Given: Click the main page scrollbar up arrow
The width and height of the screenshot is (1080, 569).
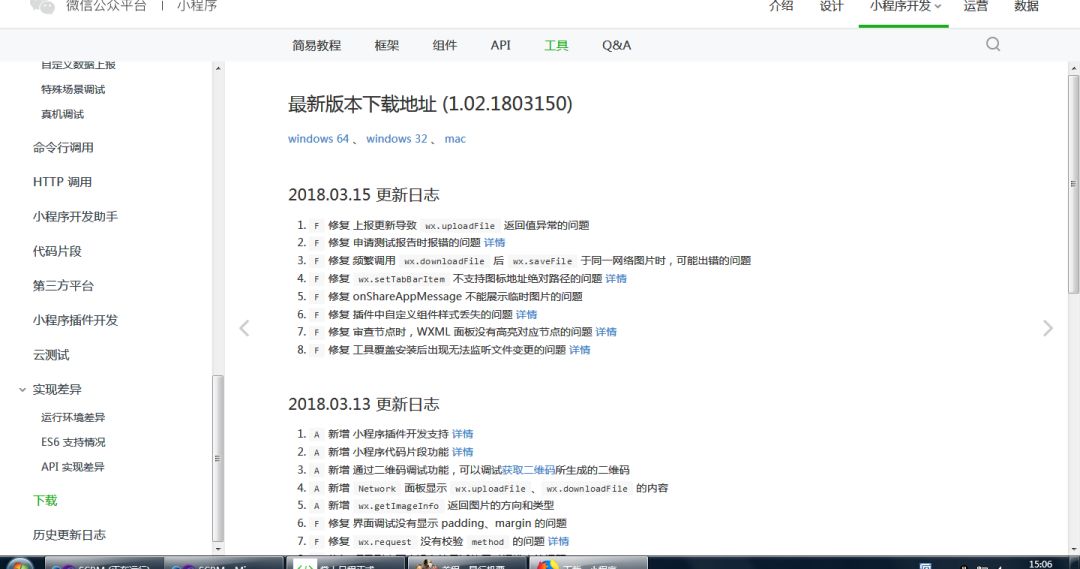Looking at the screenshot, I should 1073,68.
